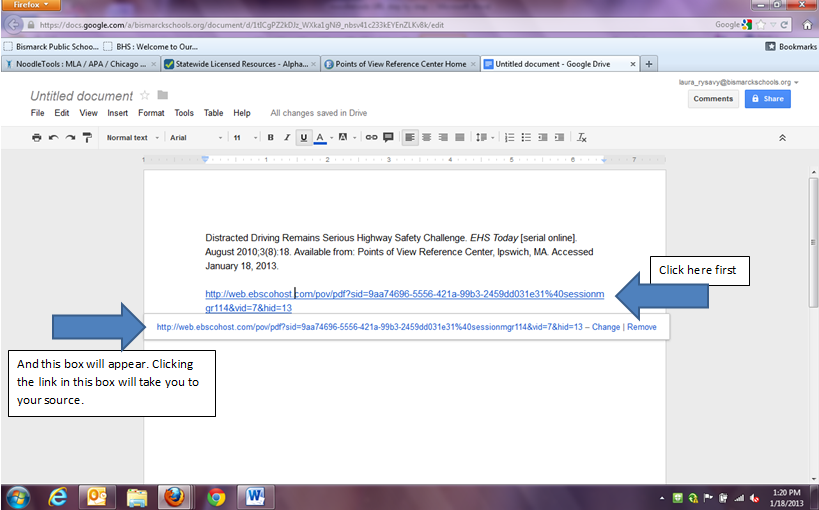This screenshot has height=510, width=819.
Task: Click Change in the link popup
Action: click(x=605, y=327)
